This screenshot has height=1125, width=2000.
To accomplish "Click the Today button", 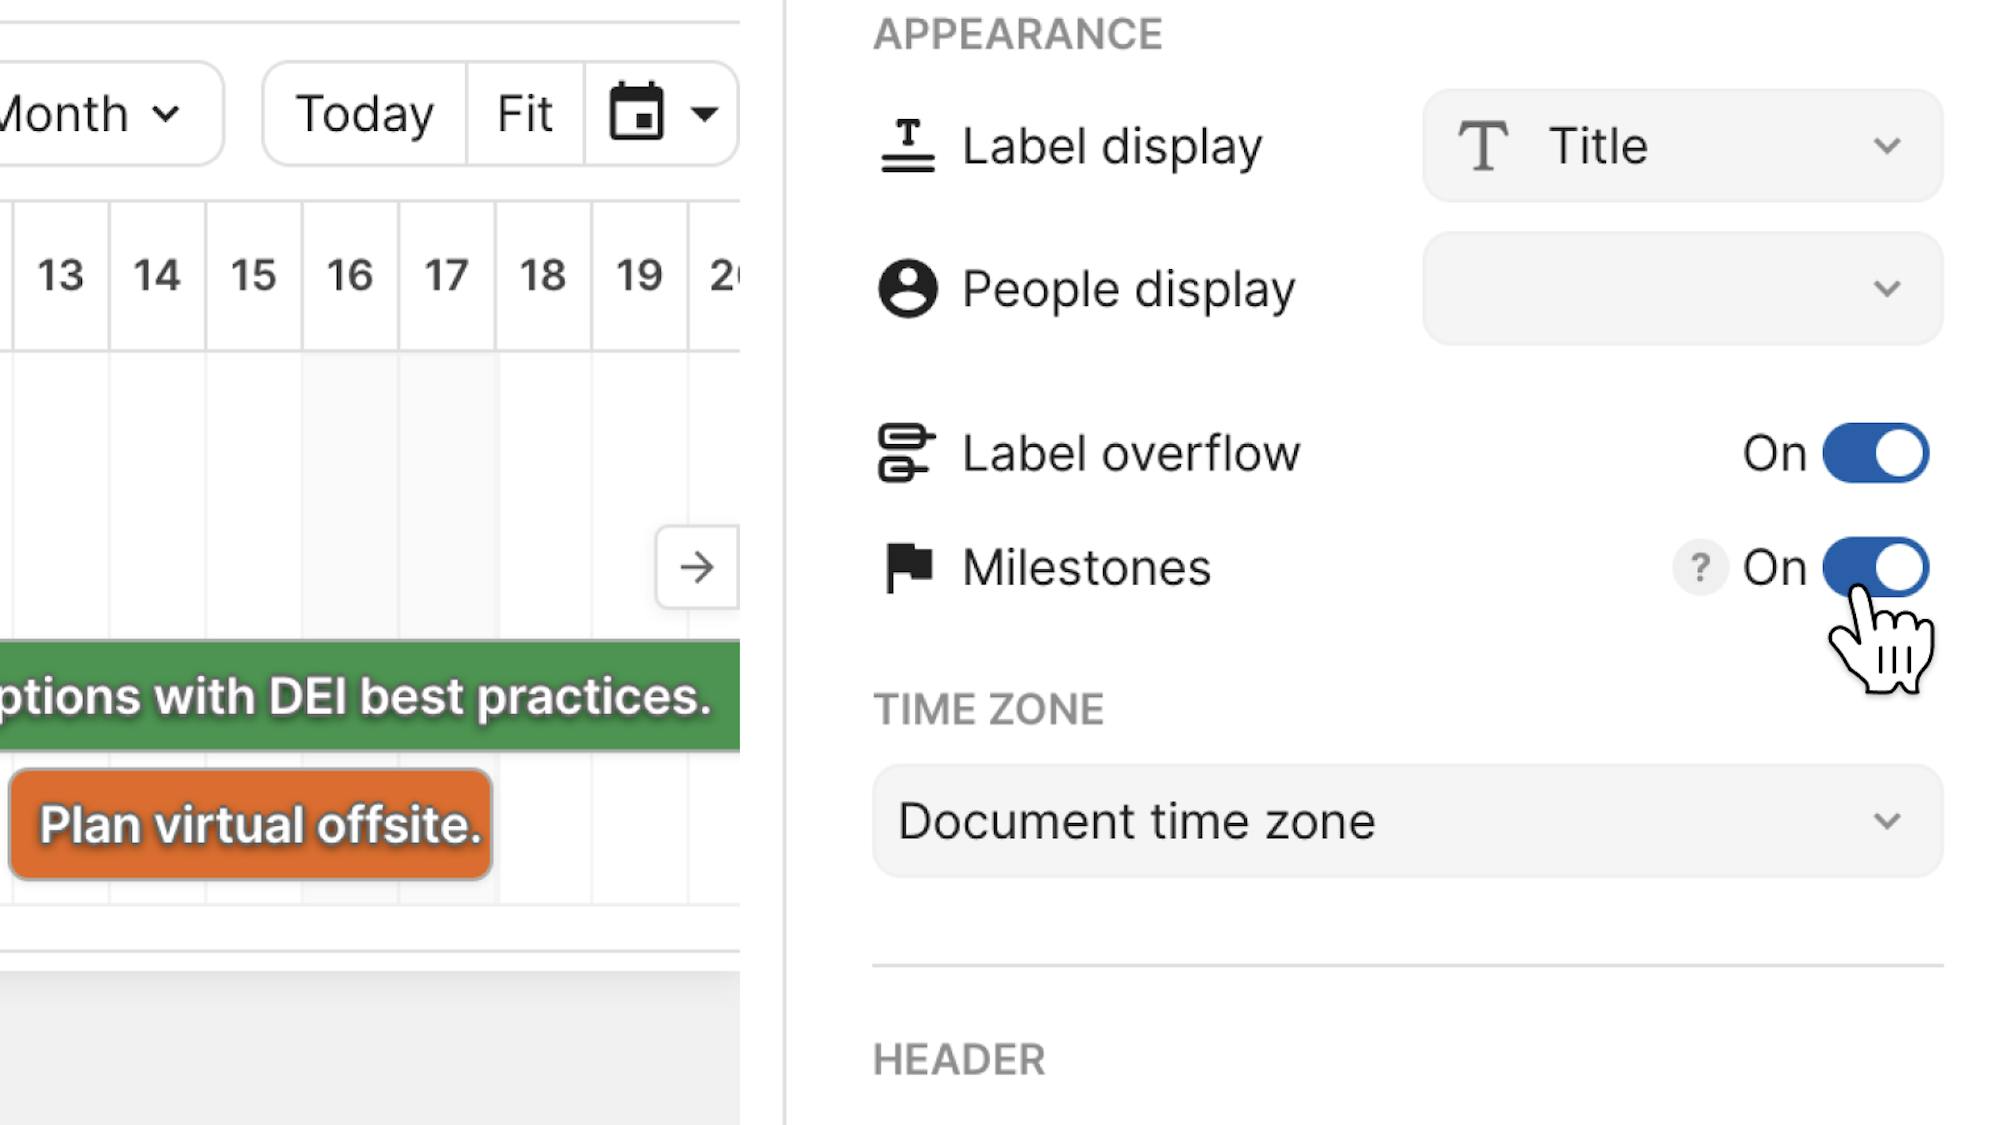I will pyautogui.click(x=365, y=113).
